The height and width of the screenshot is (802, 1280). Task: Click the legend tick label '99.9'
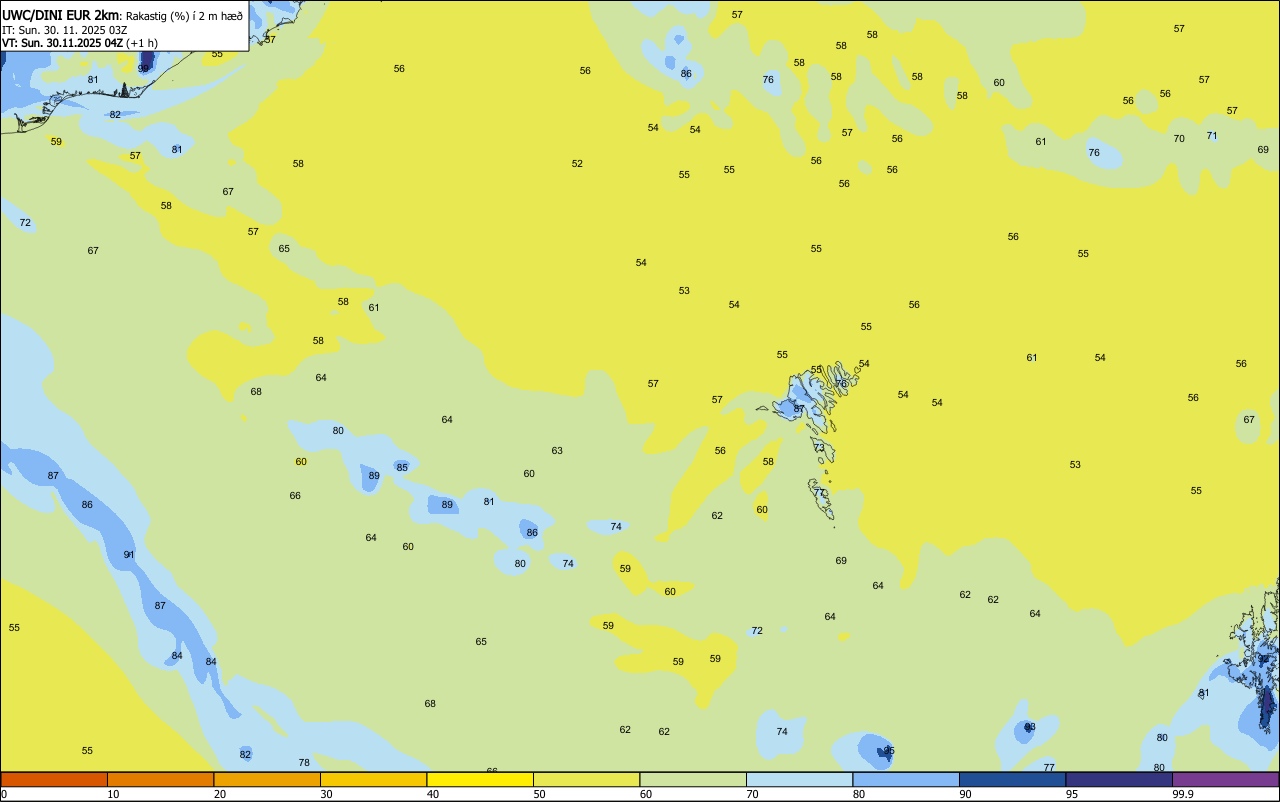pos(1184,794)
